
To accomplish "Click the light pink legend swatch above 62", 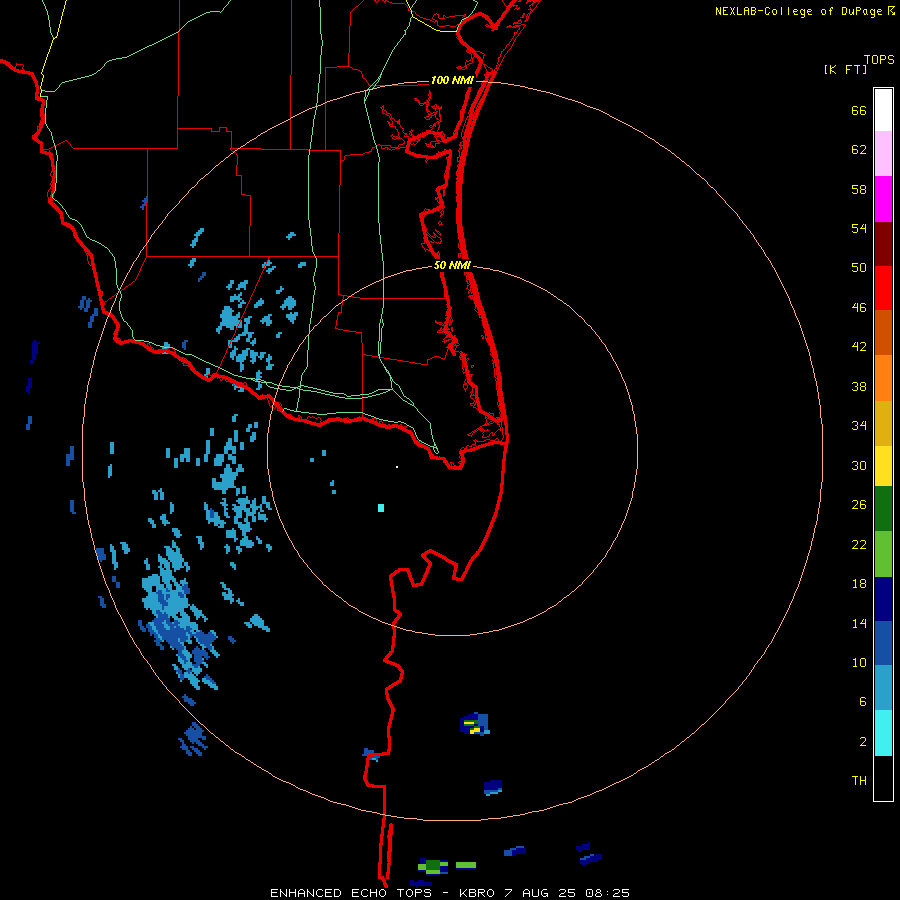I will pos(883,153).
